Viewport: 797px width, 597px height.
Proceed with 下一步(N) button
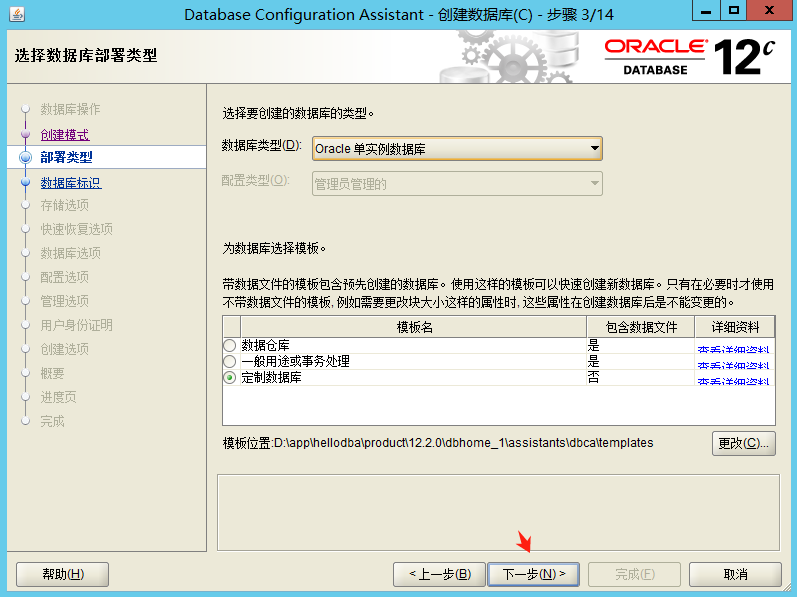point(533,574)
